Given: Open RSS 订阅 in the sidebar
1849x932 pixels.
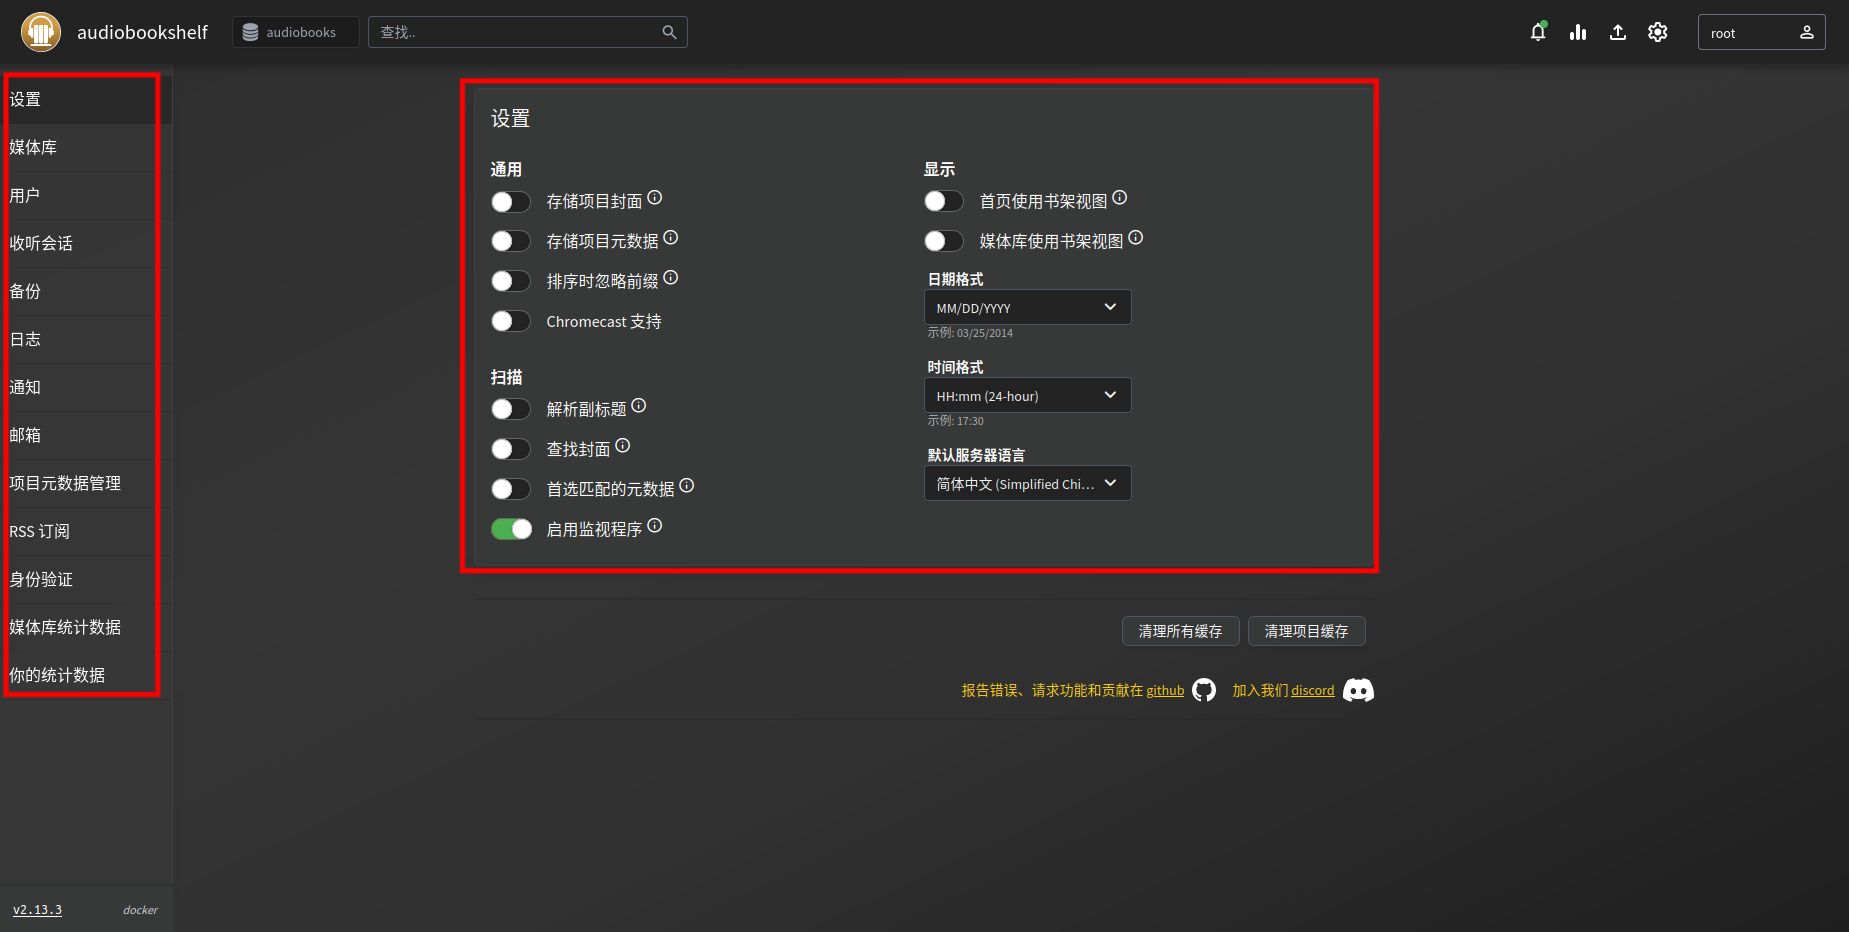Looking at the screenshot, I should pyautogui.click(x=86, y=531).
